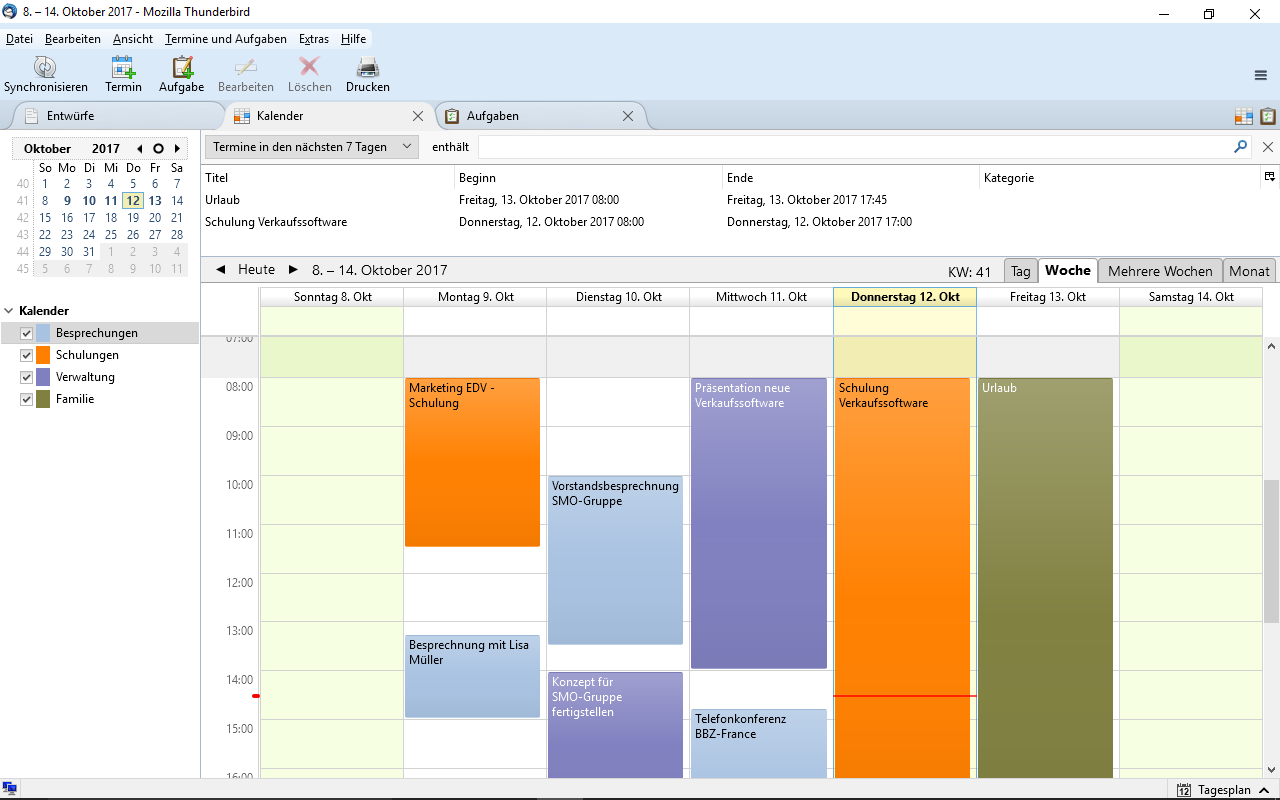Toggle the Familie calendar checkbox

[x=27, y=399]
